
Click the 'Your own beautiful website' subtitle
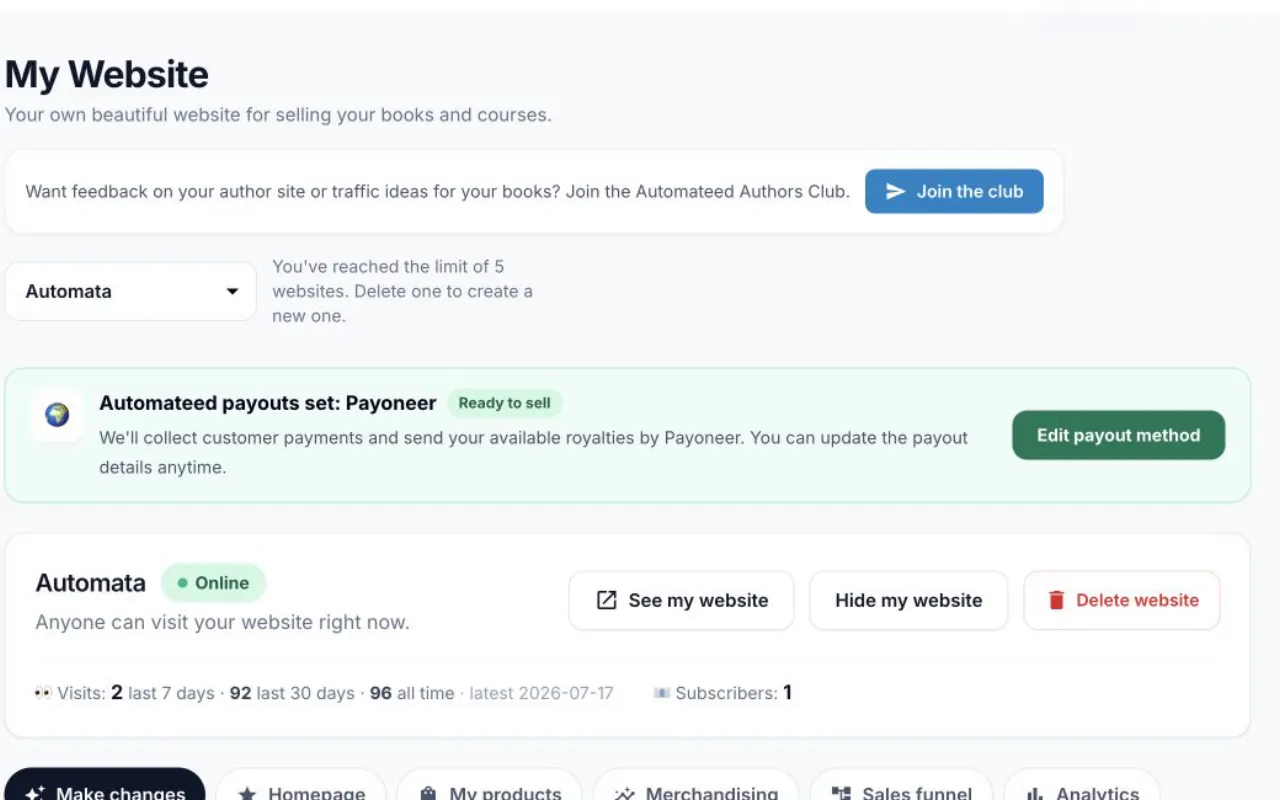pyautogui.click(x=278, y=115)
